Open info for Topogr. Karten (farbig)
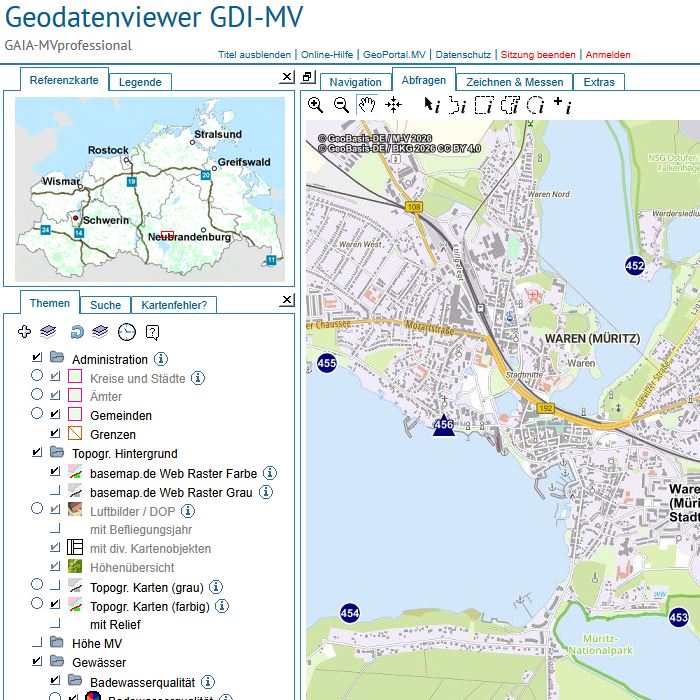 [222, 606]
